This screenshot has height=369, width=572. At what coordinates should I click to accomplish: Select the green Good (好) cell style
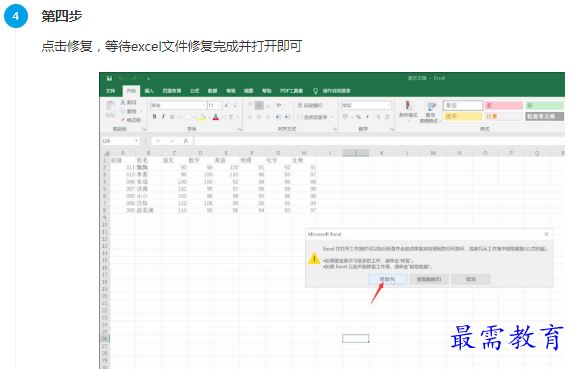coord(545,105)
